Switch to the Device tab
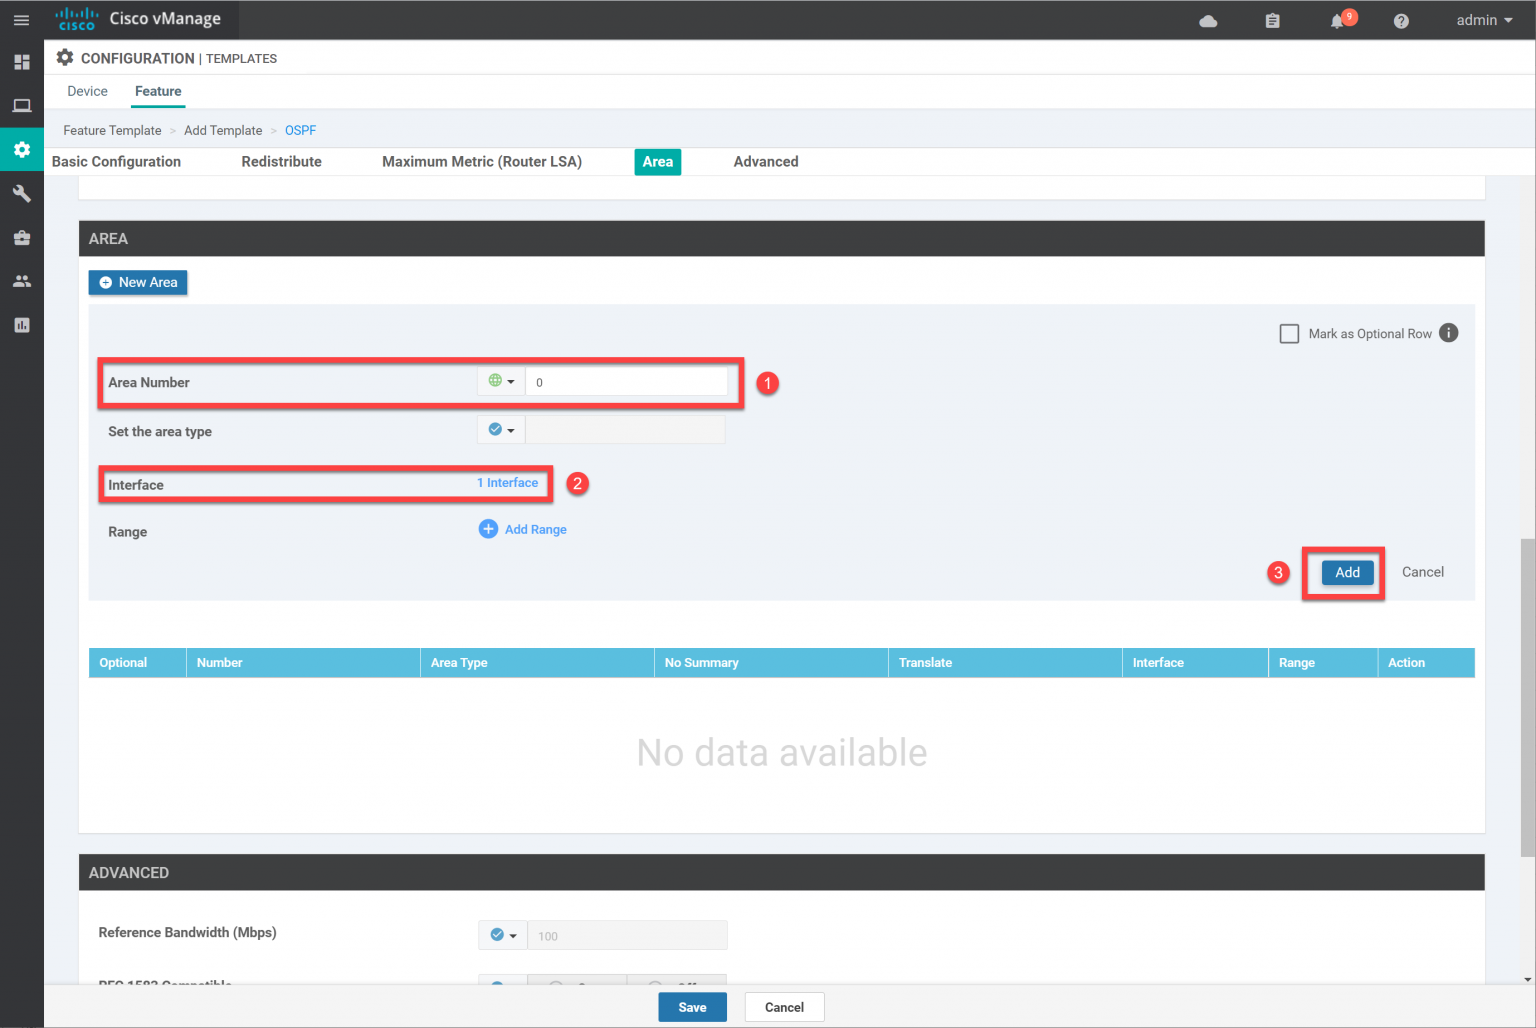 point(87,91)
